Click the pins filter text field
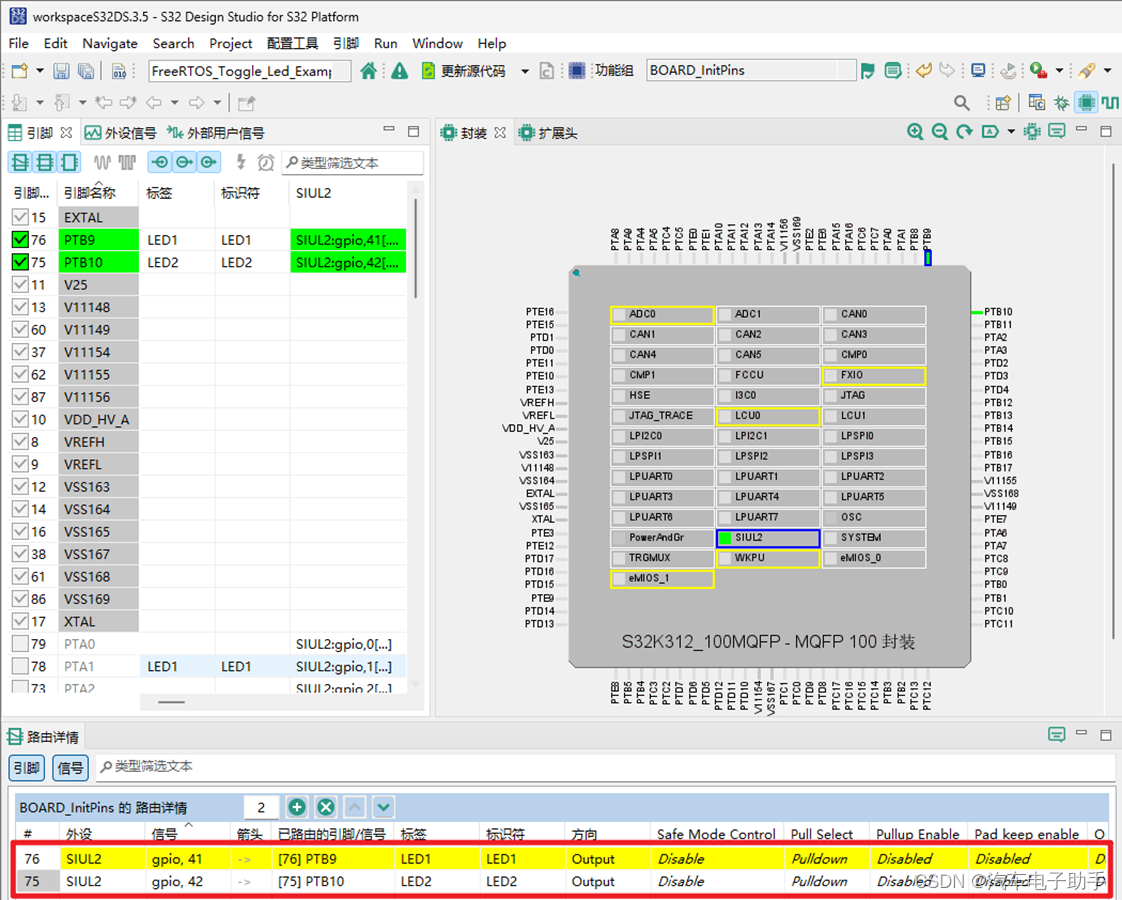This screenshot has height=900, width=1122. coord(353,163)
